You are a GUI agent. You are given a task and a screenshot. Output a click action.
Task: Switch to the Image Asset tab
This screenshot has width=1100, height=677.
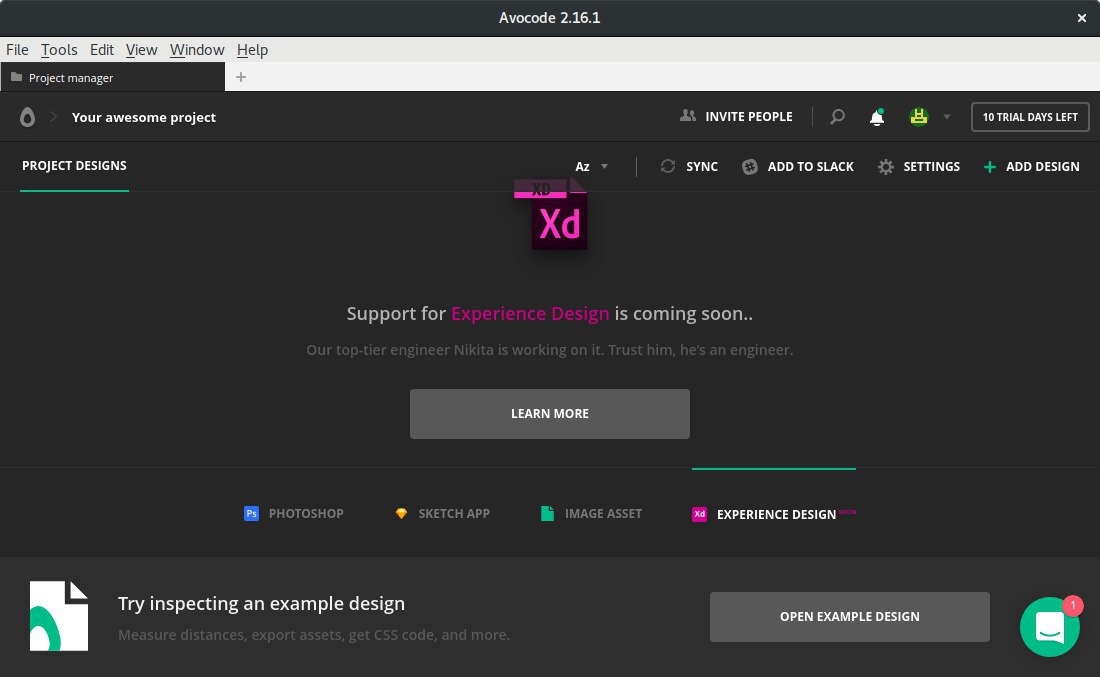603,514
